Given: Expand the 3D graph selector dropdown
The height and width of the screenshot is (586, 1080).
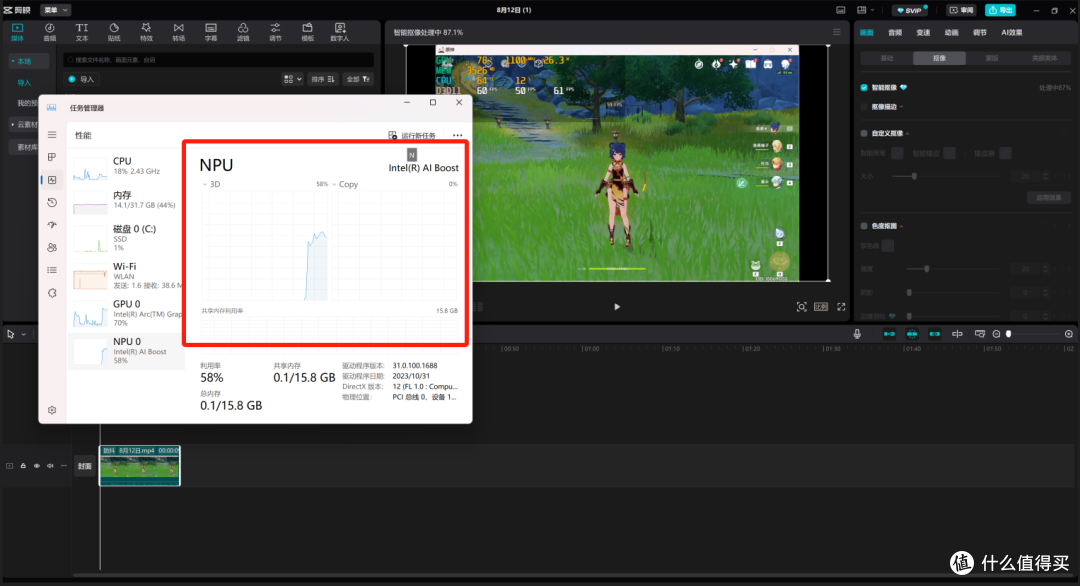Looking at the screenshot, I should click(211, 184).
